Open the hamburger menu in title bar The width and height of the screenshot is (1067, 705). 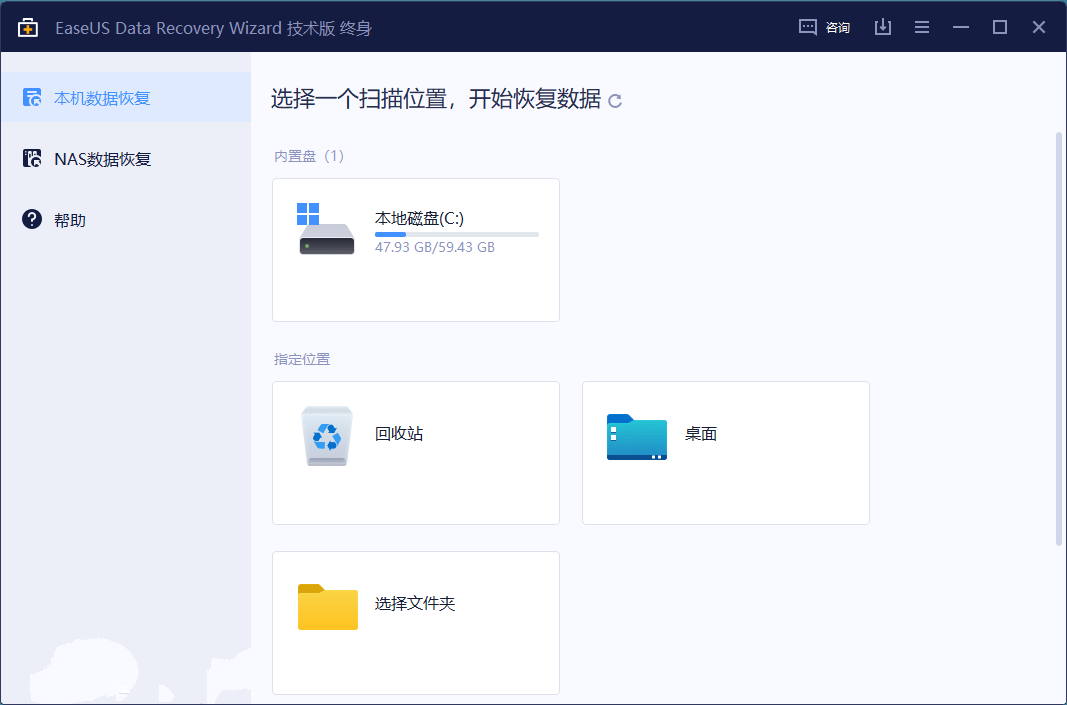click(922, 27)
